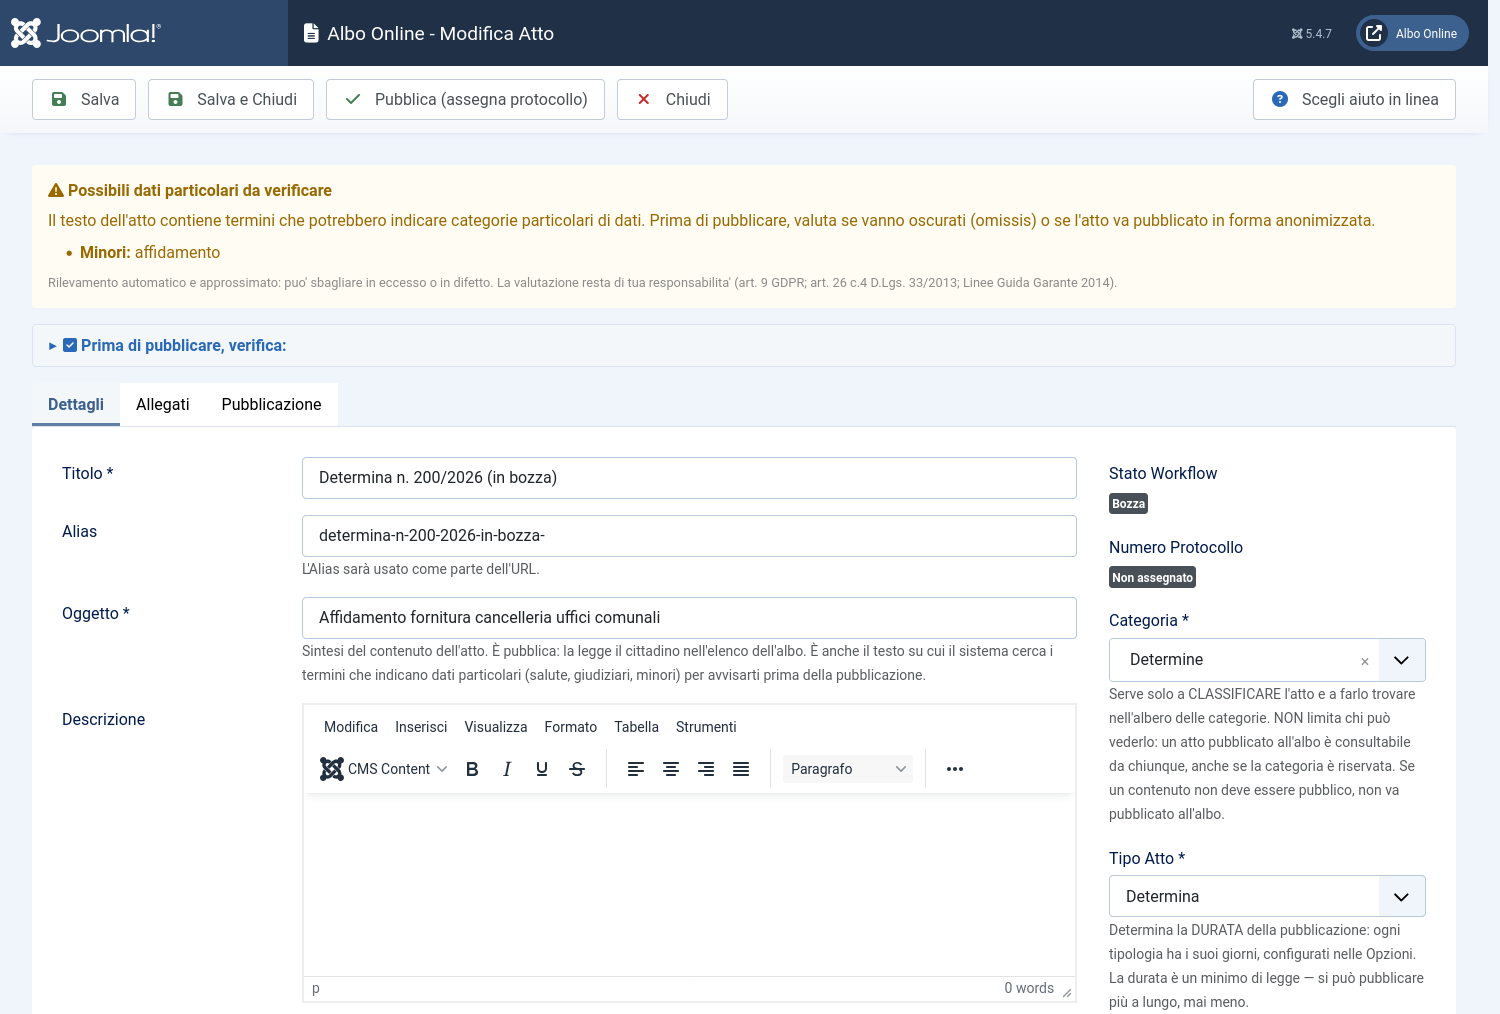Click the 'Bozza' workflow status badge
1500x1014 pixels.
[1128, 504]
